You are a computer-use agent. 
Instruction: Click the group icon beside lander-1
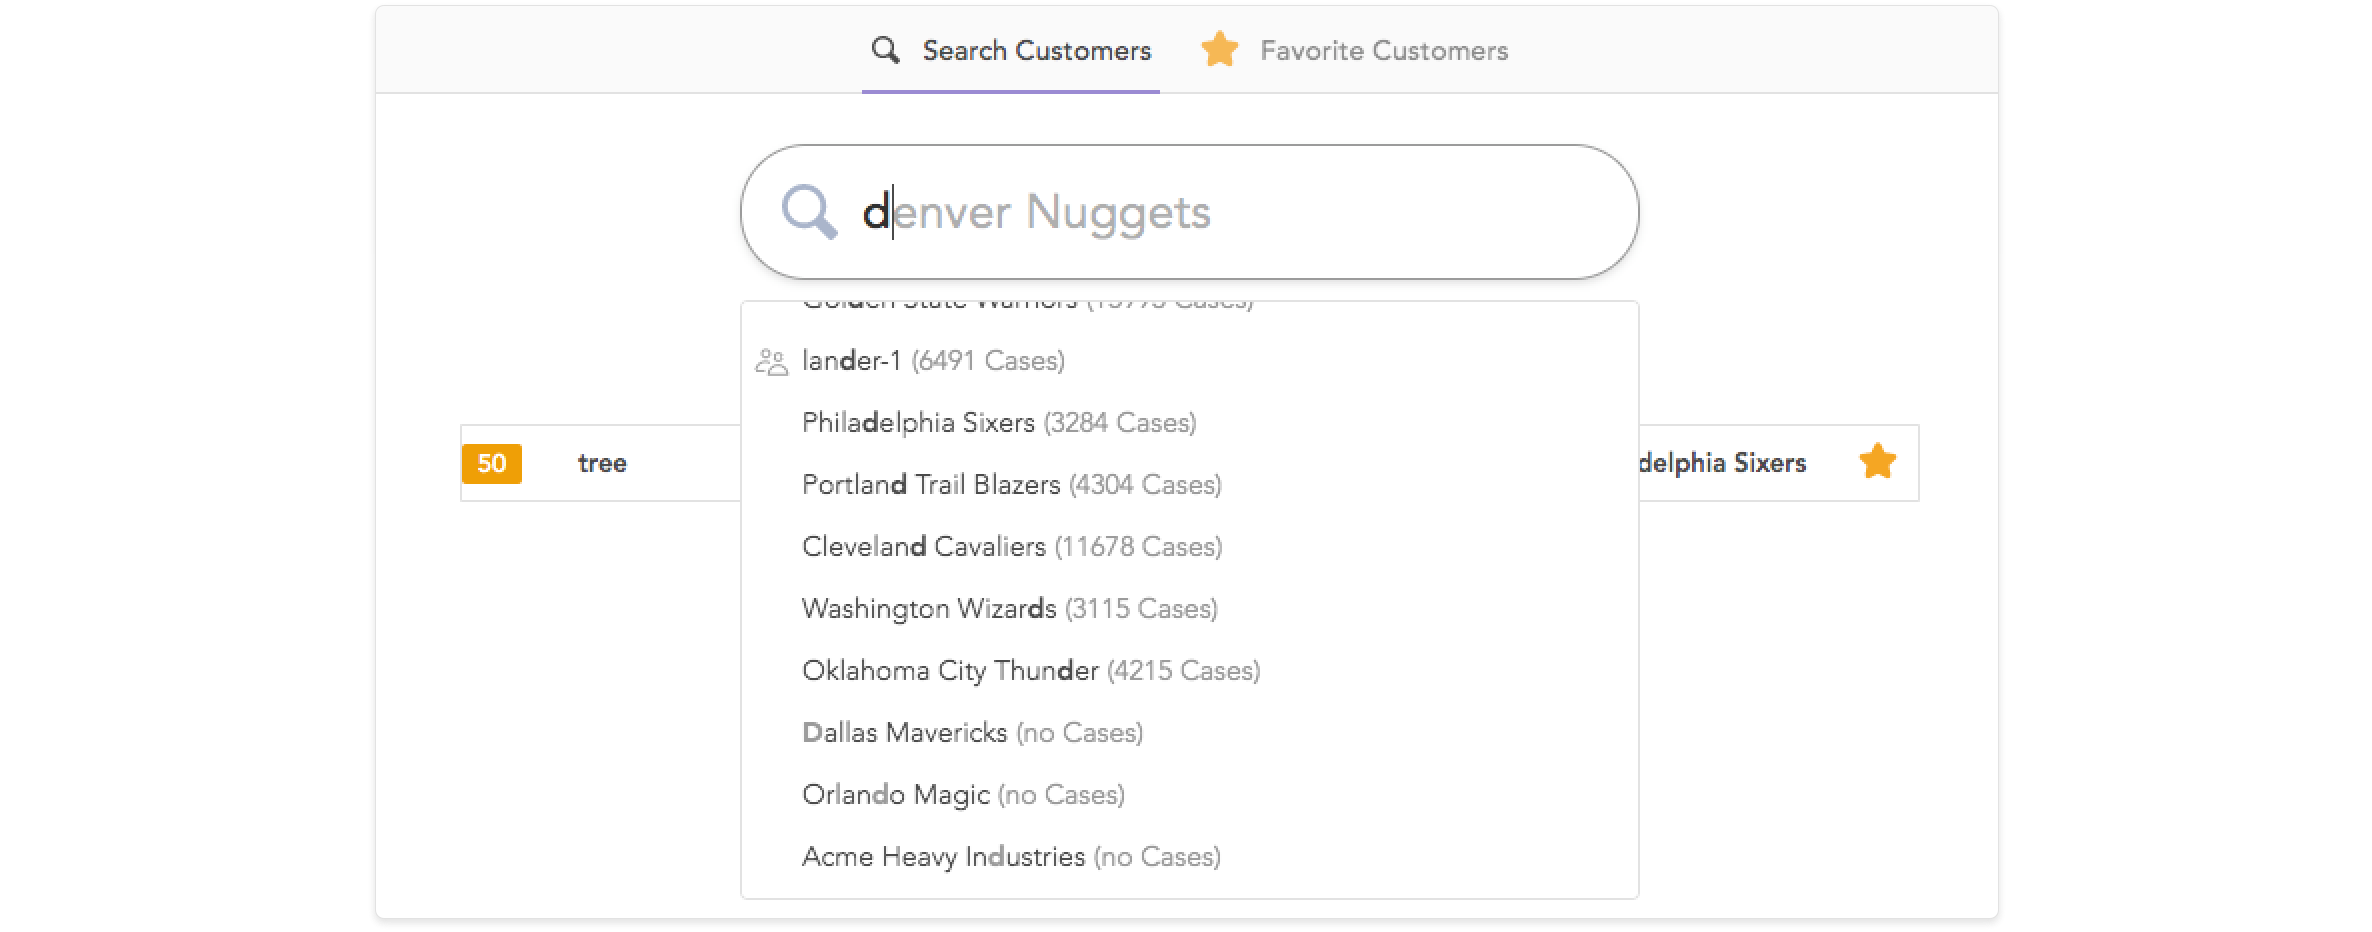(x=771, y=361)
